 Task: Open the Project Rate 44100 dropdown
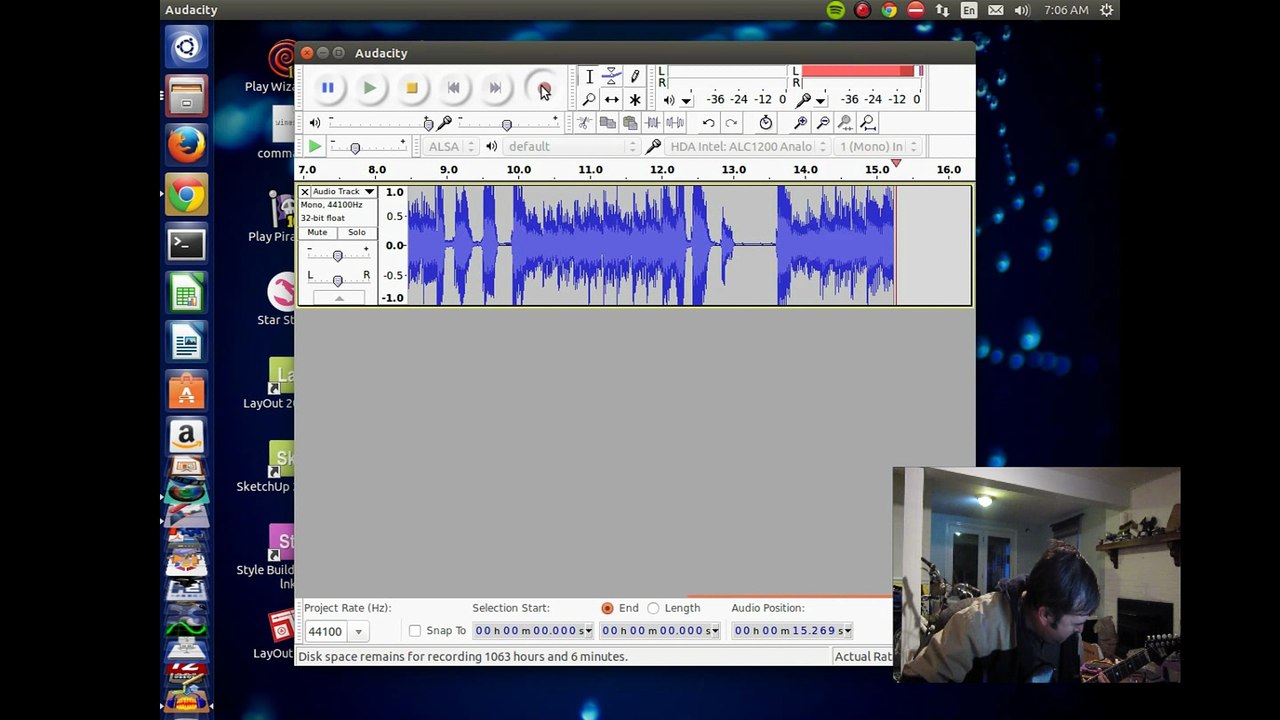[x=335, y=631]
